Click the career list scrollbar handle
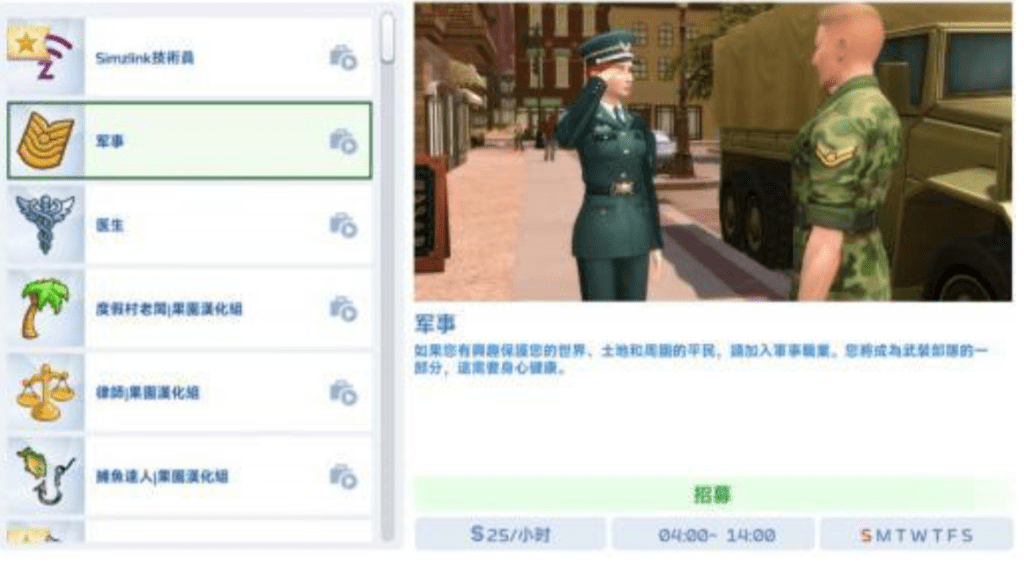Viewport: 1024px width, 563px height. [x=388, y=38]
